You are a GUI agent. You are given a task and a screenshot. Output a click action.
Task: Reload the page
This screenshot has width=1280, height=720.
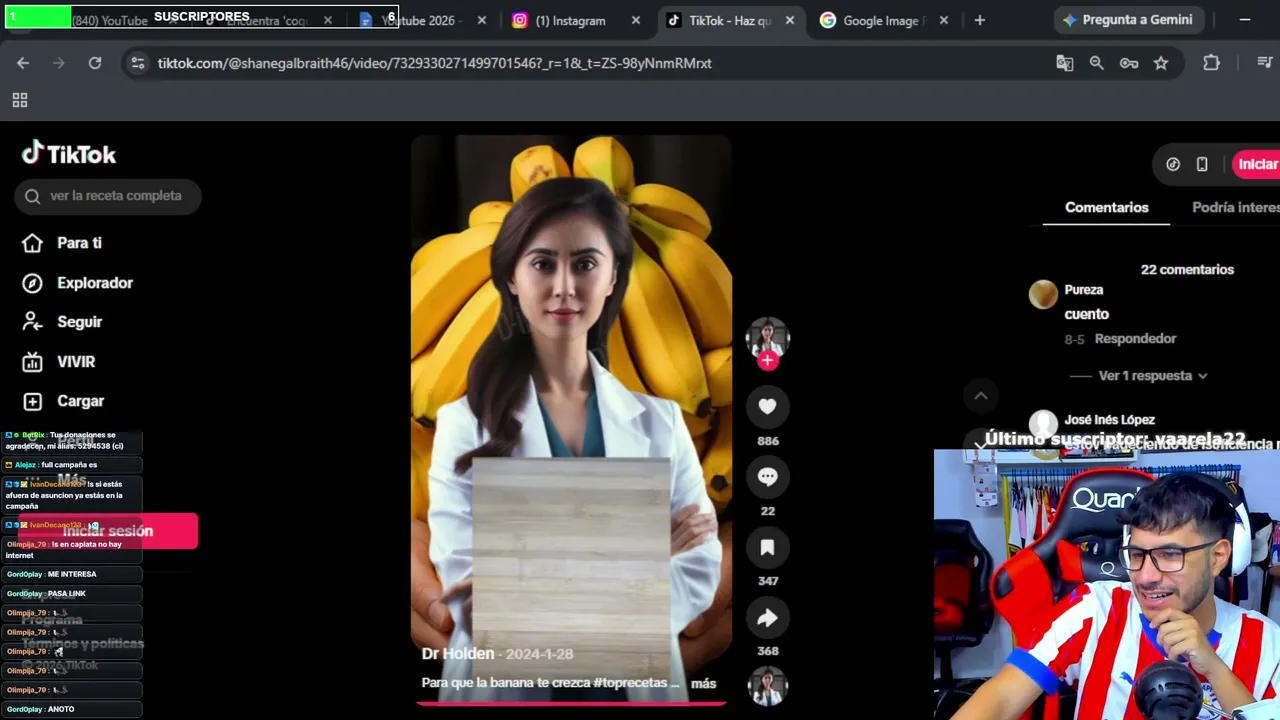[x=95, y=63]
